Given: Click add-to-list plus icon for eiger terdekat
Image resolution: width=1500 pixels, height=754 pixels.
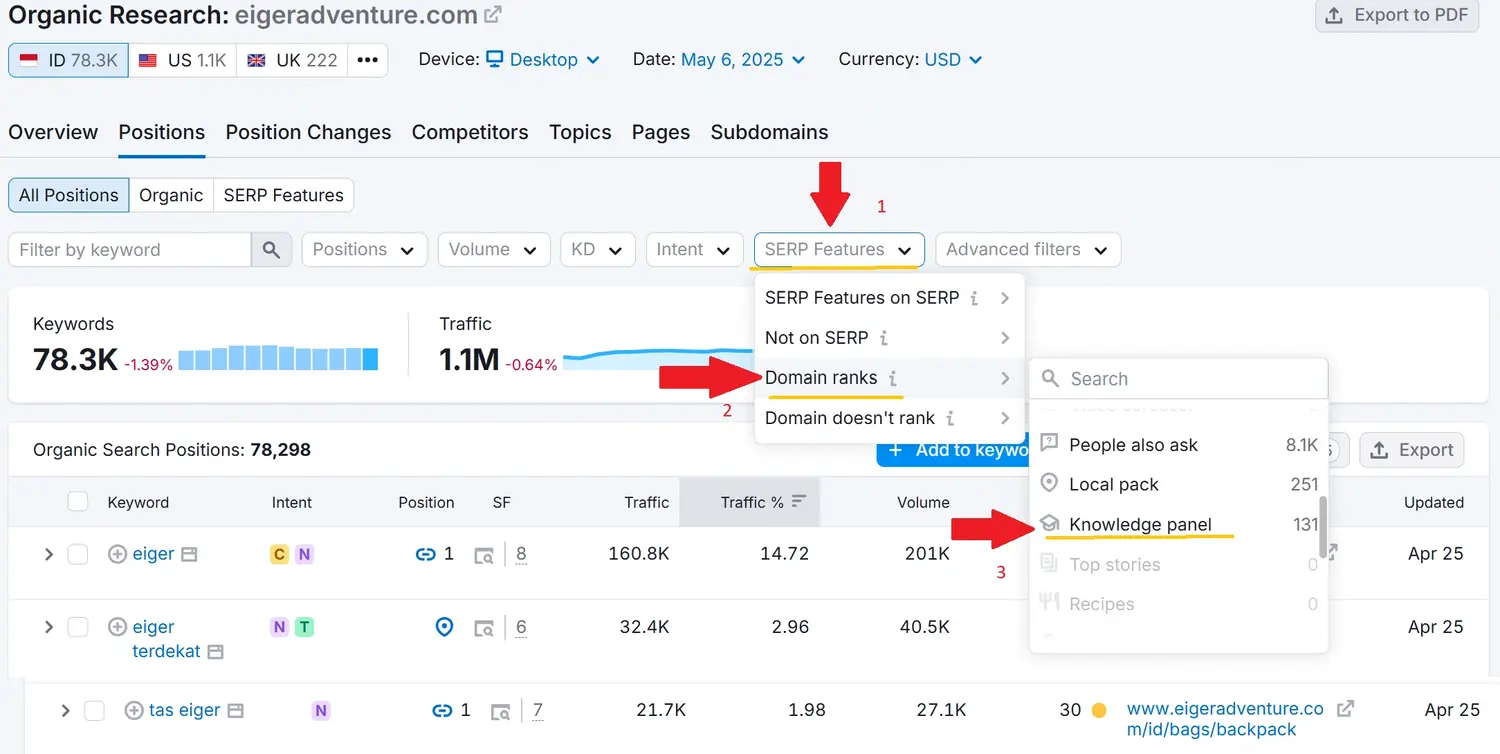Looking at the screenshot, I should click(117, 627).
